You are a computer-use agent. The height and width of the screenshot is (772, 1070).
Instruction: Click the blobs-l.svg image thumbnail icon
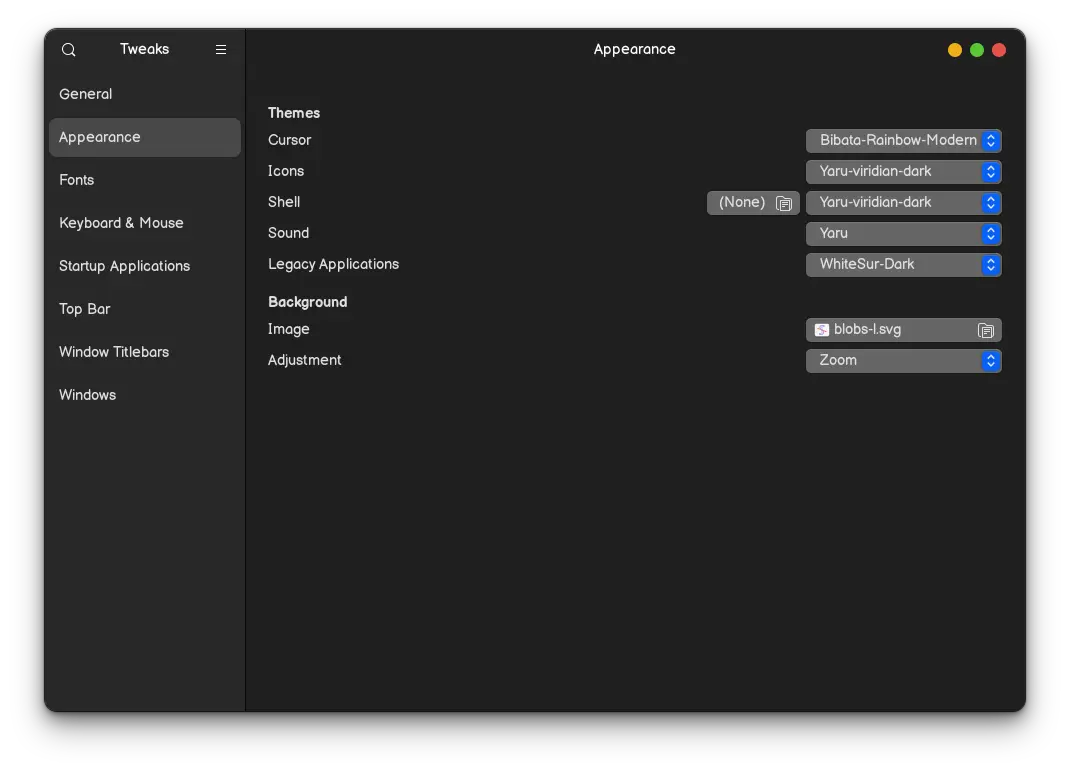822,330
